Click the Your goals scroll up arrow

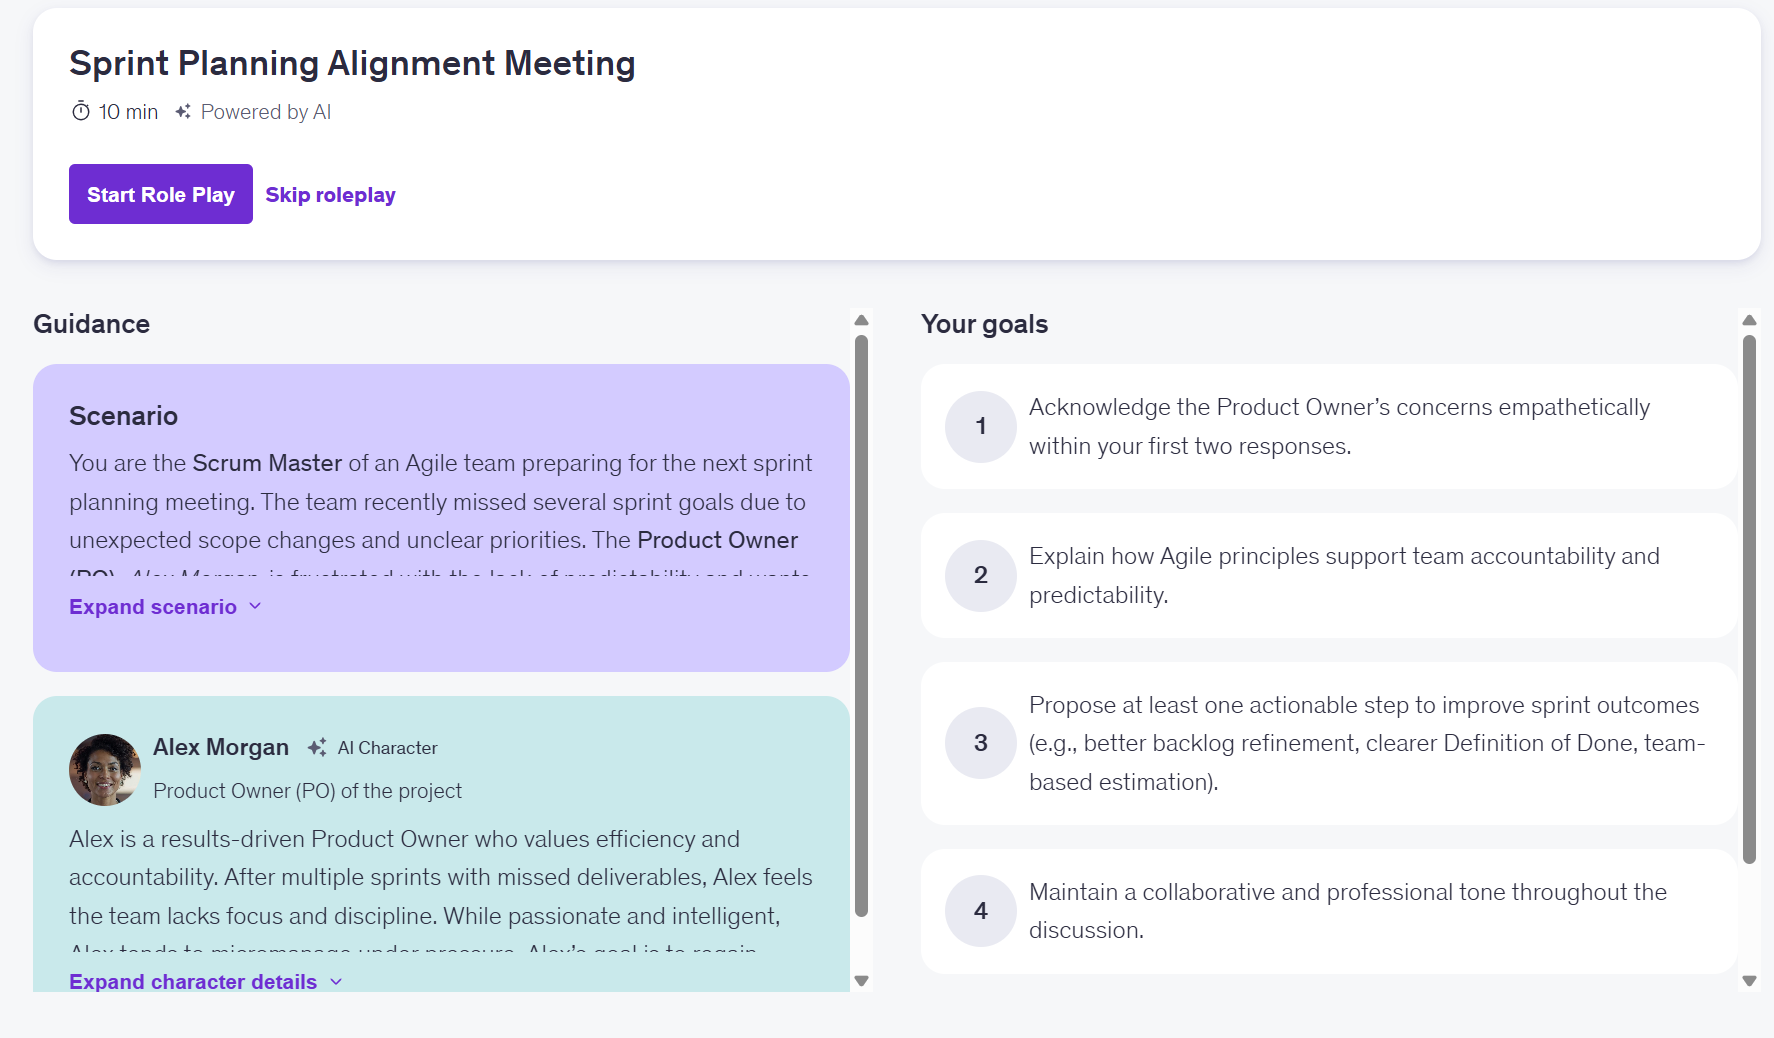coord(1749,320)
